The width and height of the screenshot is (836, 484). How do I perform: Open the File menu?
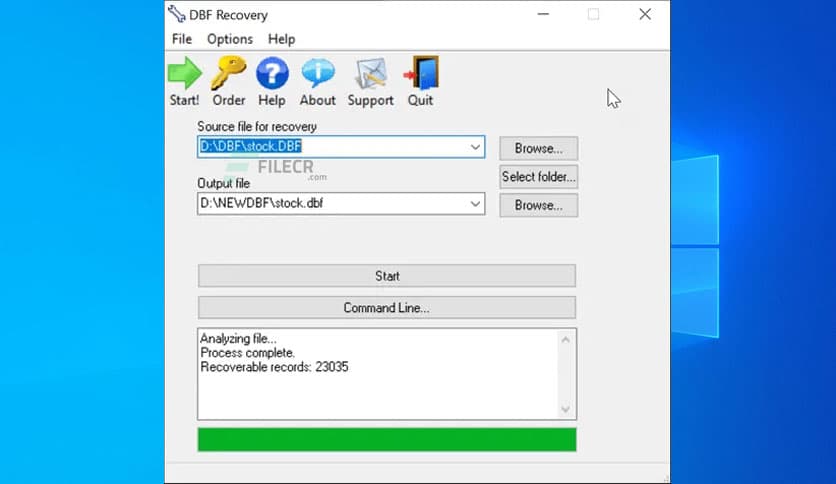click(182, 39)
